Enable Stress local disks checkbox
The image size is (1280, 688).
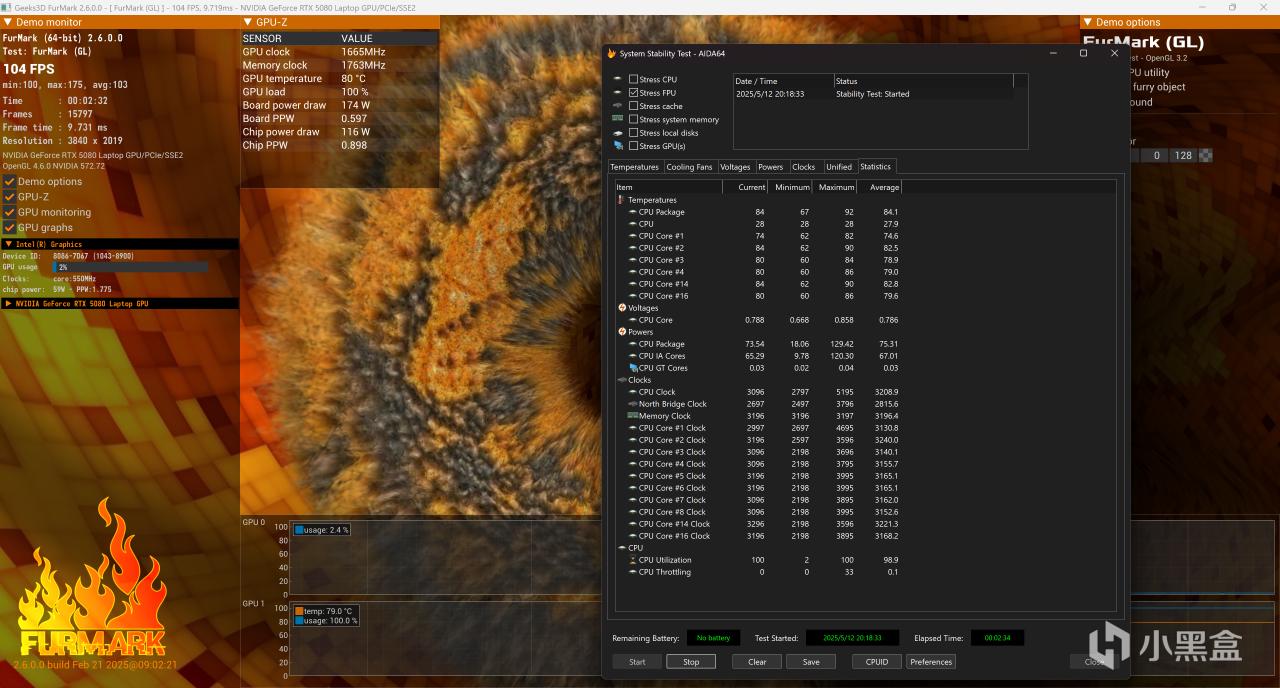point(633,133)
